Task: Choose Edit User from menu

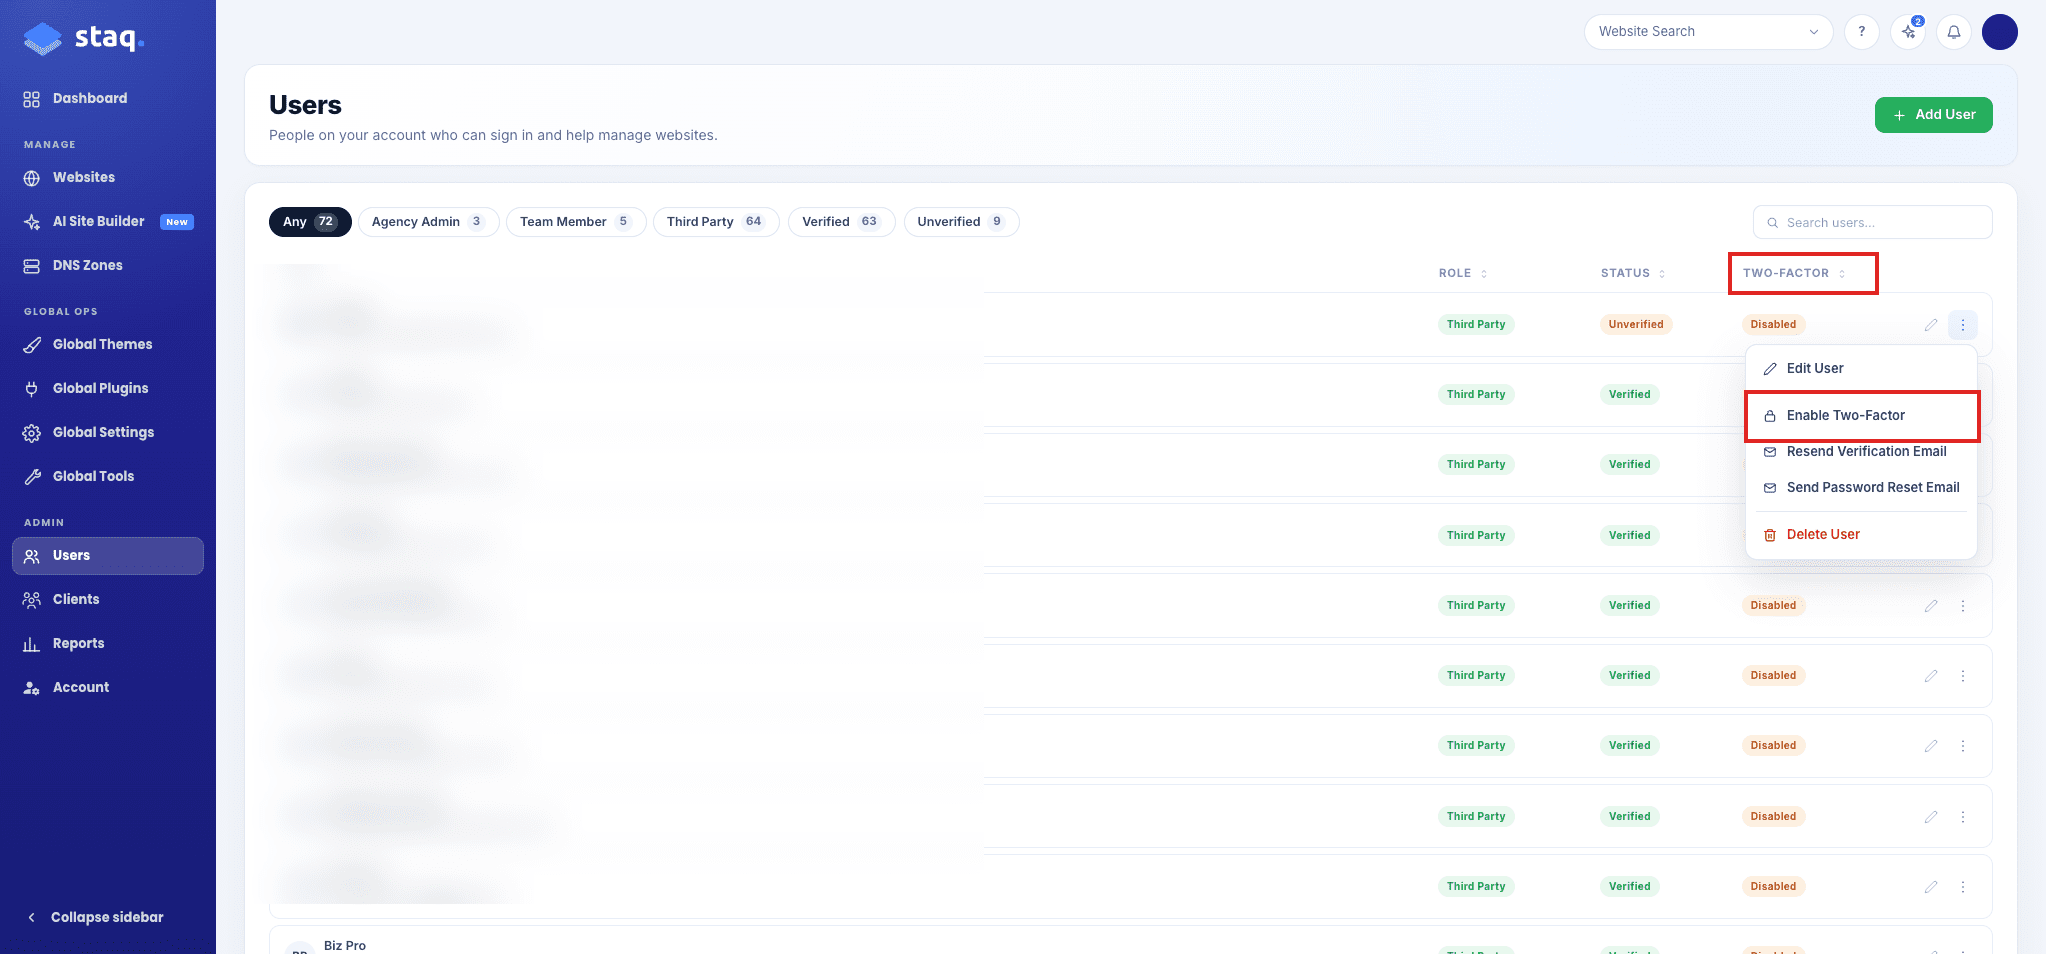Action: click(1861, 368)
